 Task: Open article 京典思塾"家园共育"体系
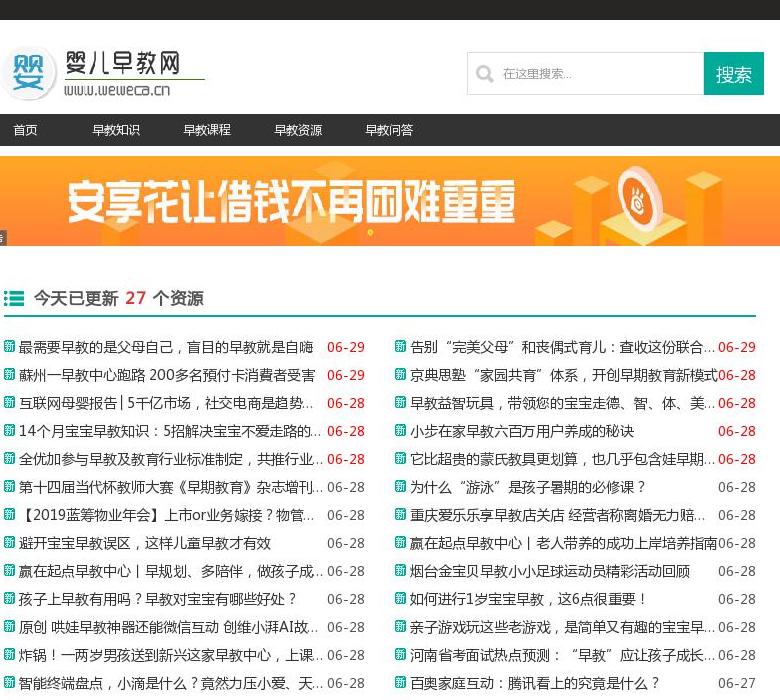point(564,375)
